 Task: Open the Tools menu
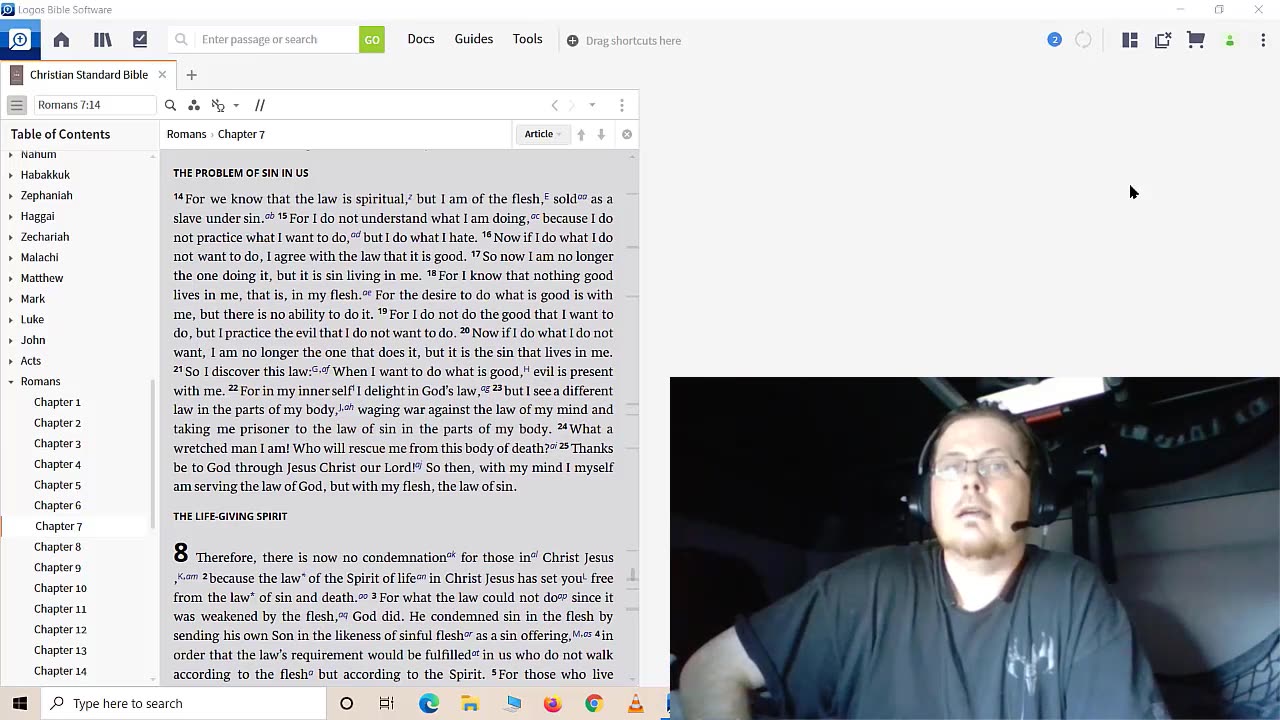coord(527,39)
